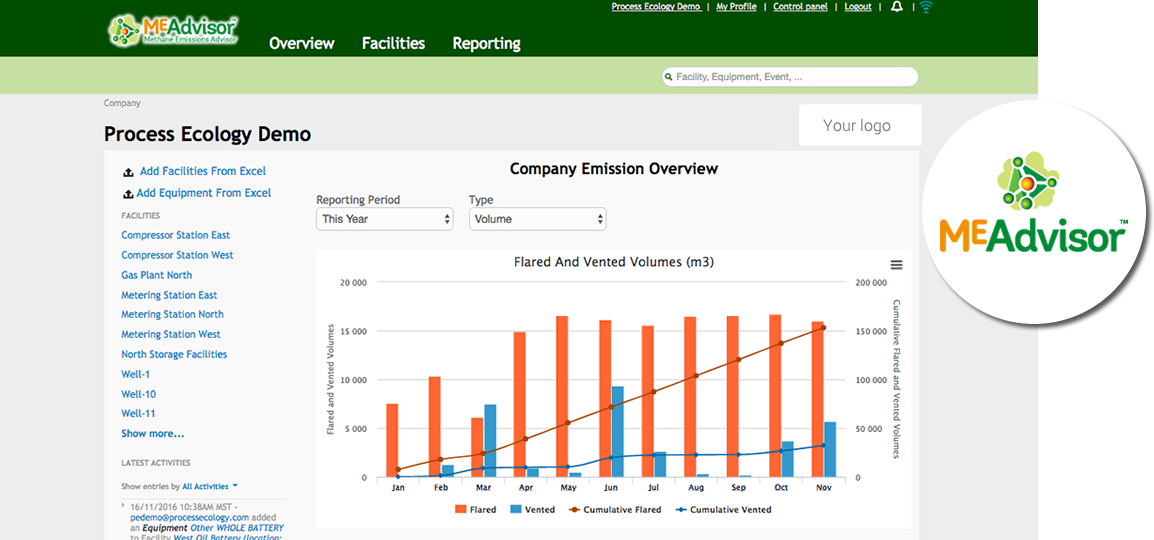Viewport: 1154px width, 540px height.
Task: Click the Company Emission Overview heading
Action: coord(614,169)
